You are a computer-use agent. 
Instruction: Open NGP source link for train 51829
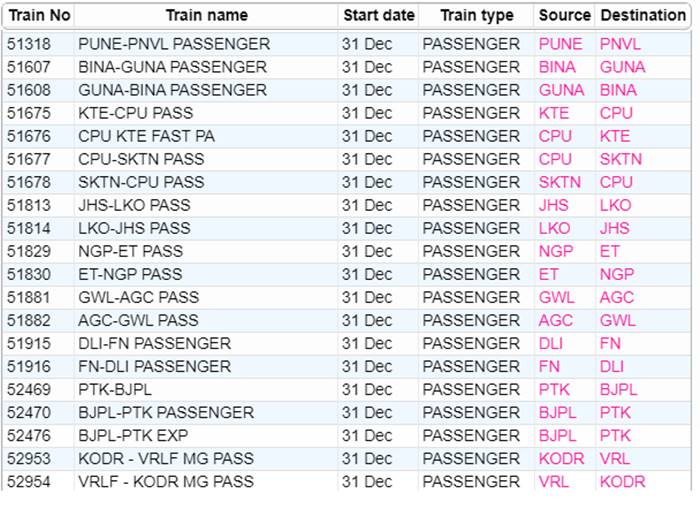pyautogui.click(x=556, y=251)
